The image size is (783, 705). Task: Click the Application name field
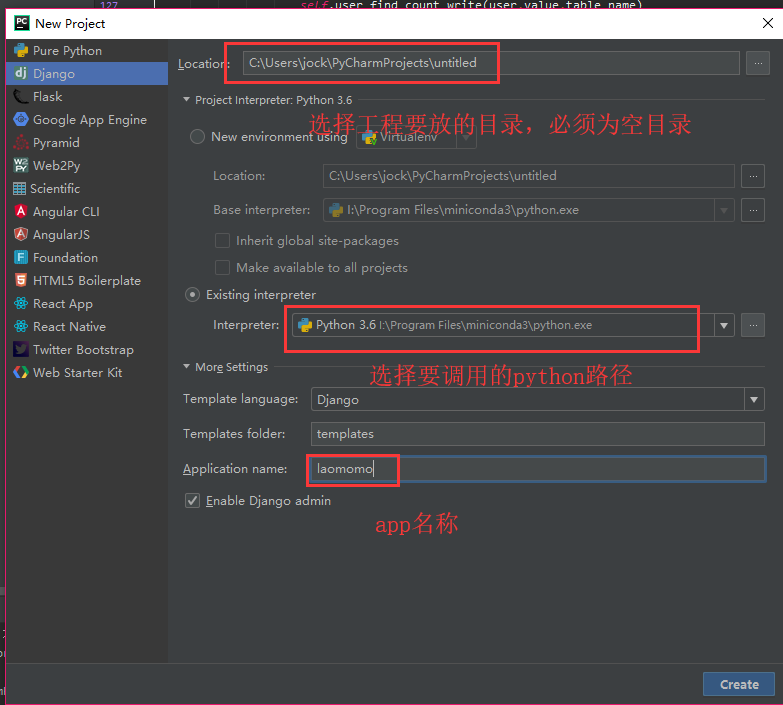click(x=537, y=469)
